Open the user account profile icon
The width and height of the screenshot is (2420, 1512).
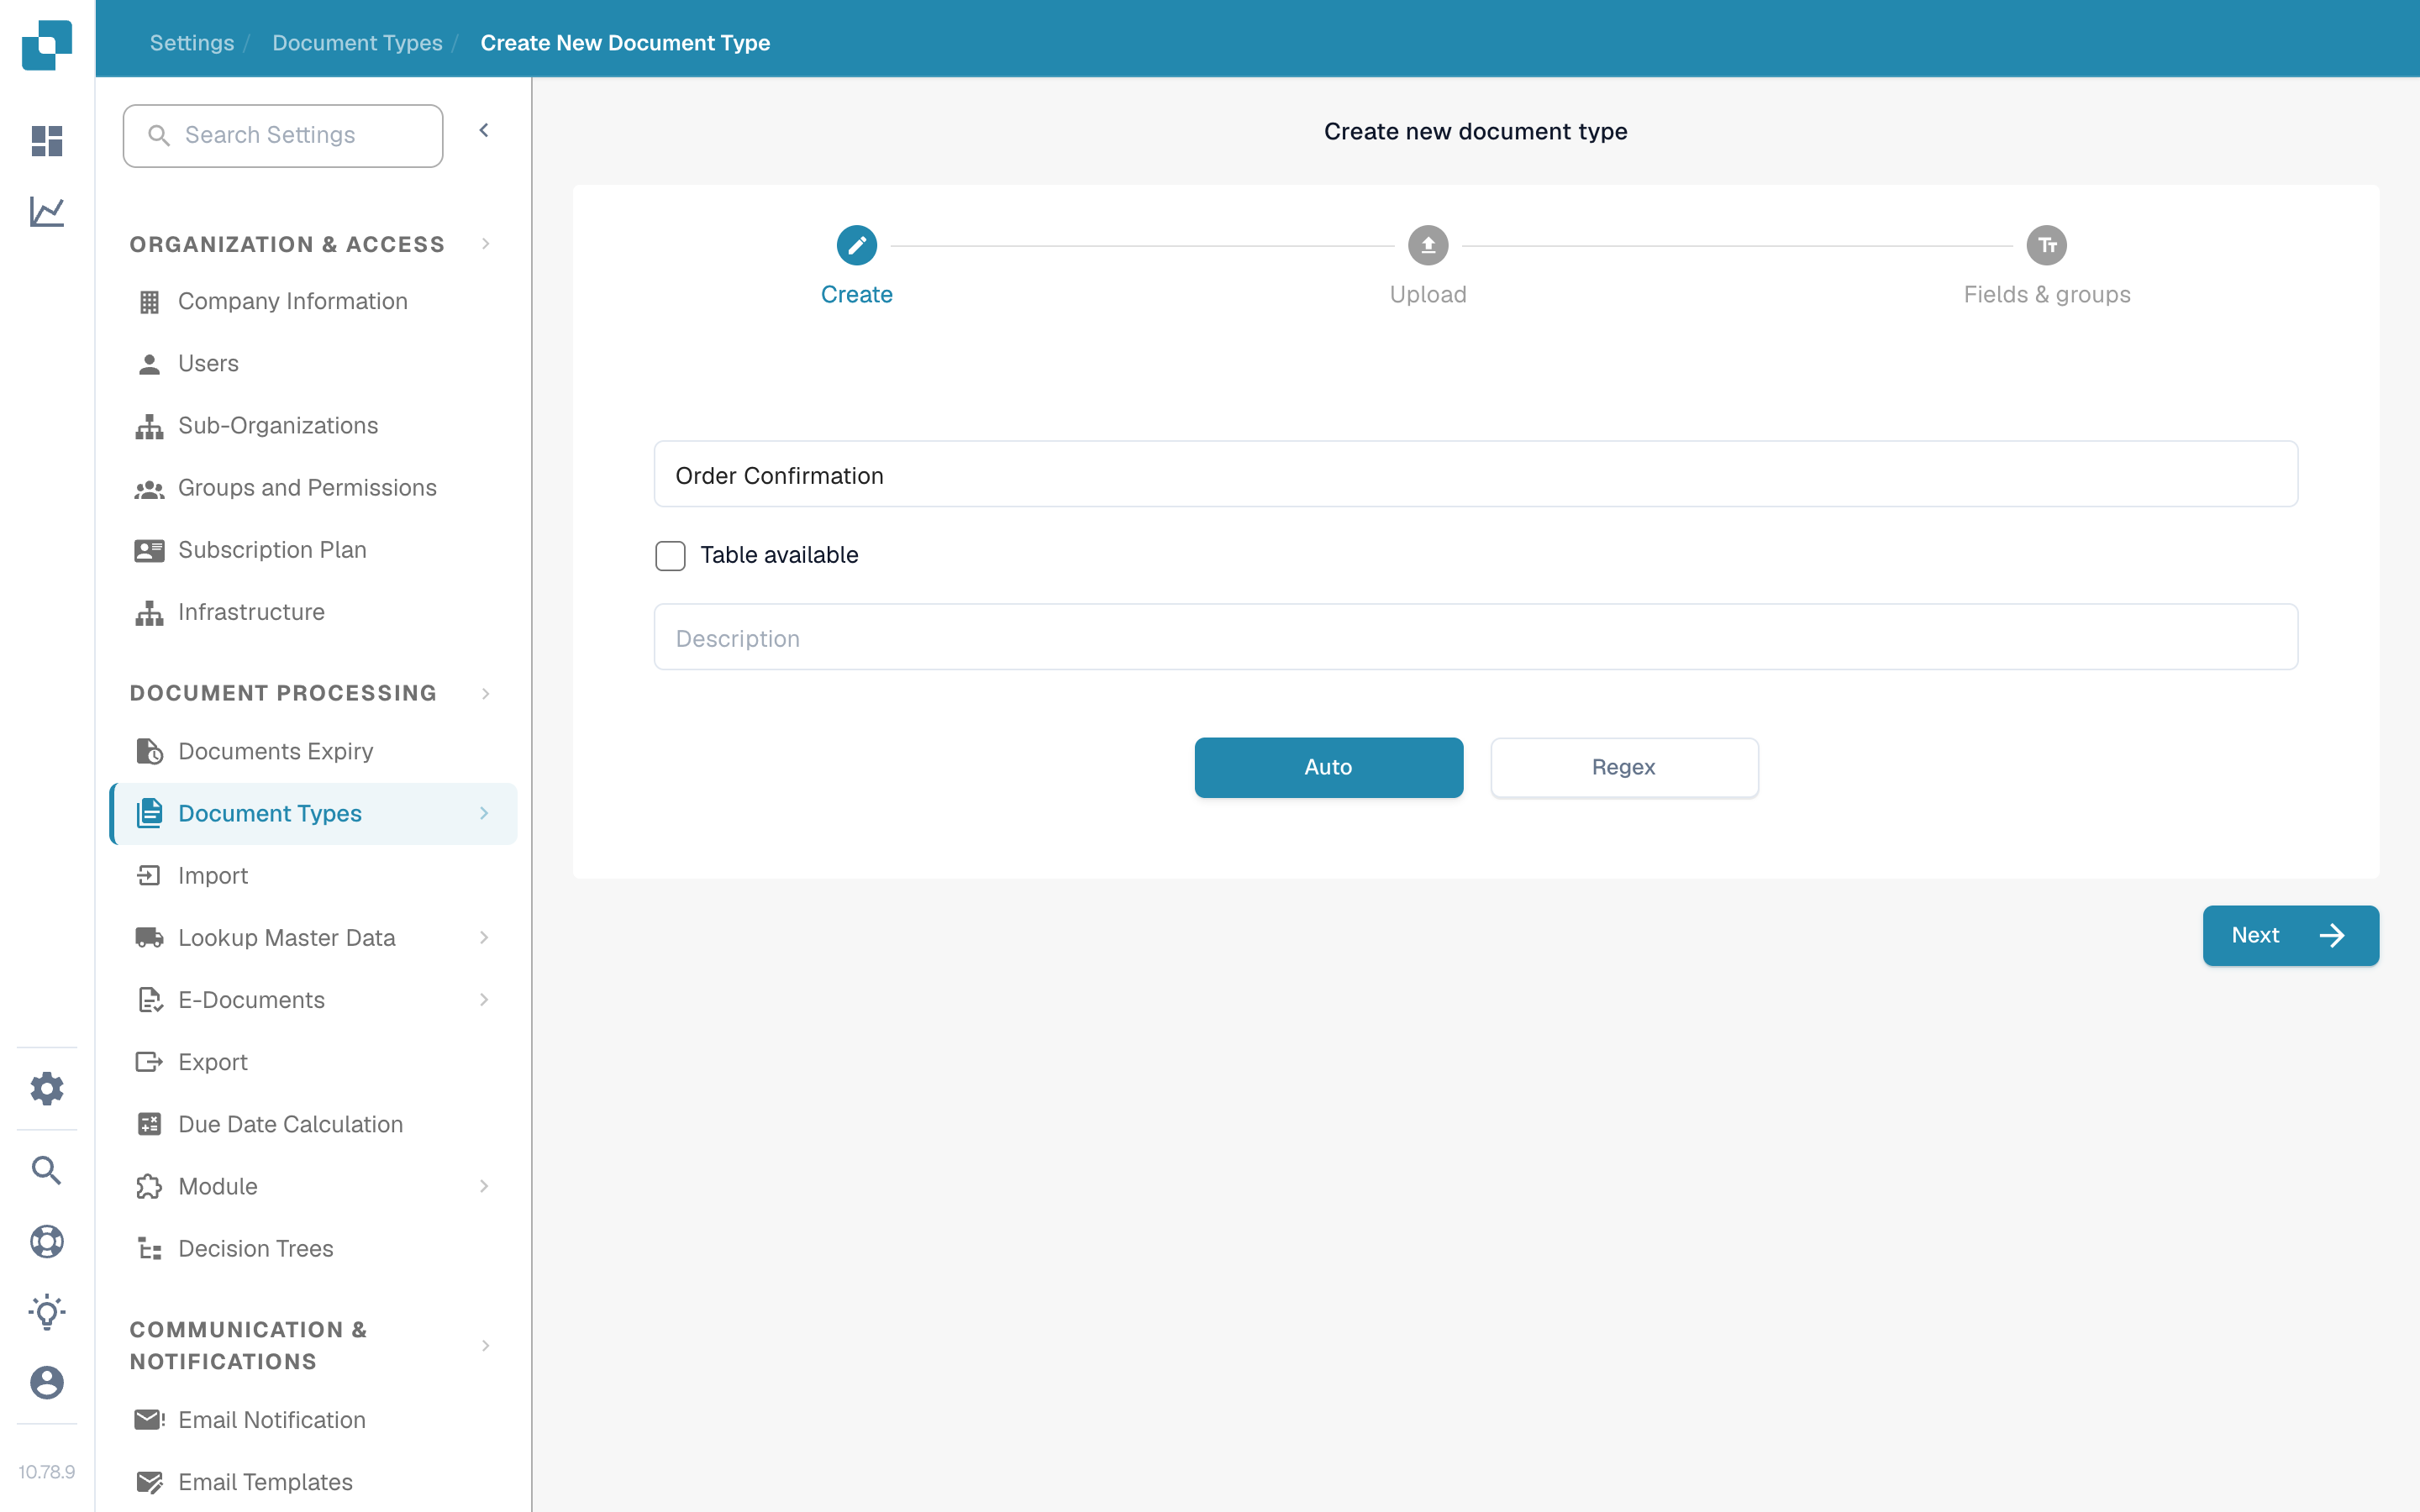pyautogui.click(x=47, y=1383)
